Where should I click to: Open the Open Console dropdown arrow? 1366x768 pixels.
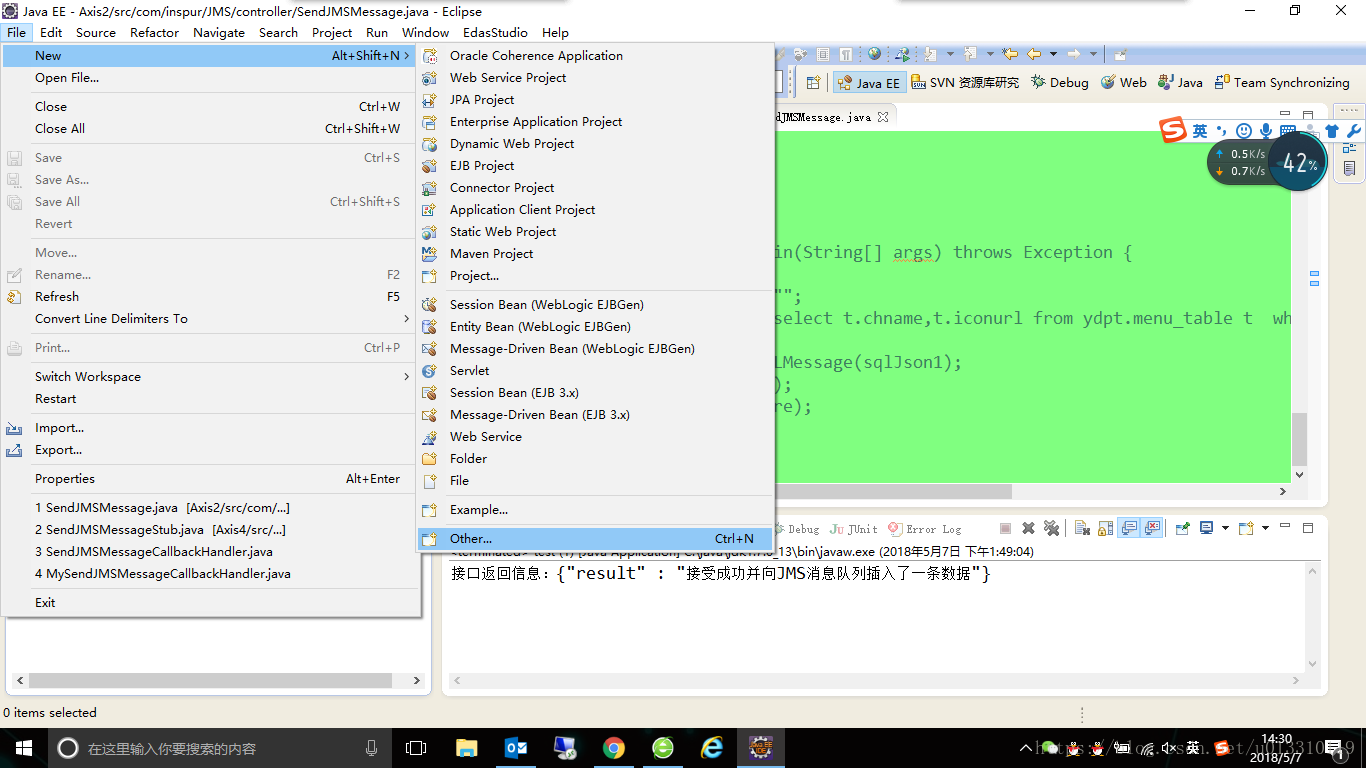[x=1265, y=528]
